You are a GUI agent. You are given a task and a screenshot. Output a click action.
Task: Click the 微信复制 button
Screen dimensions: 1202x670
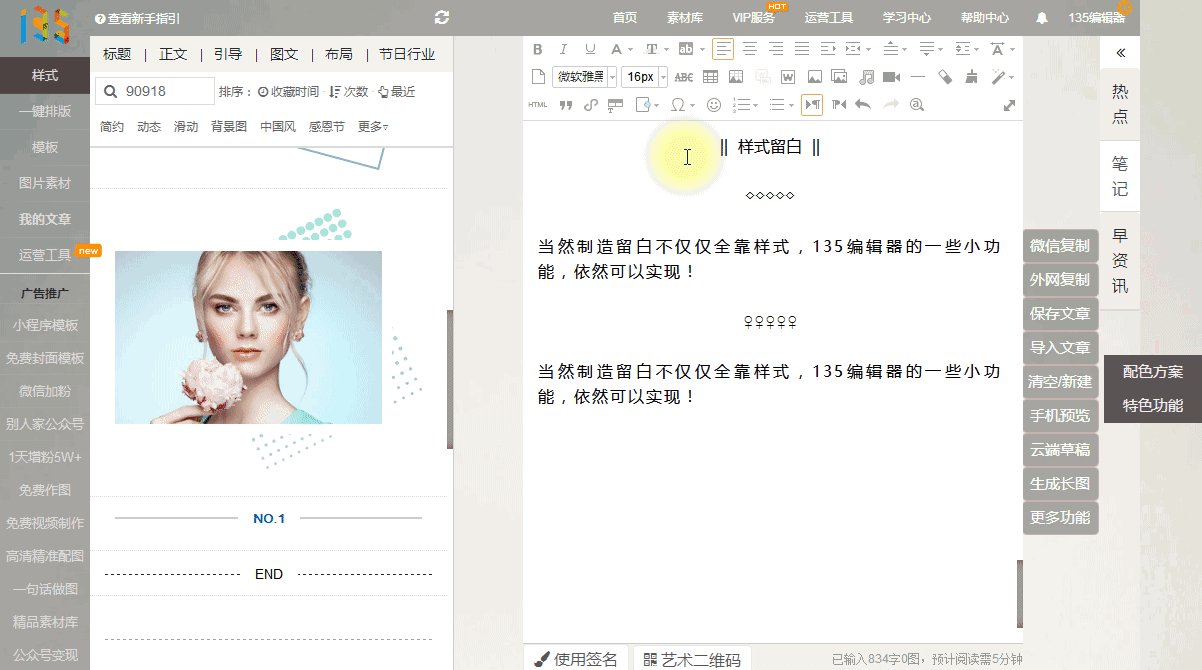click(1060, 246)
